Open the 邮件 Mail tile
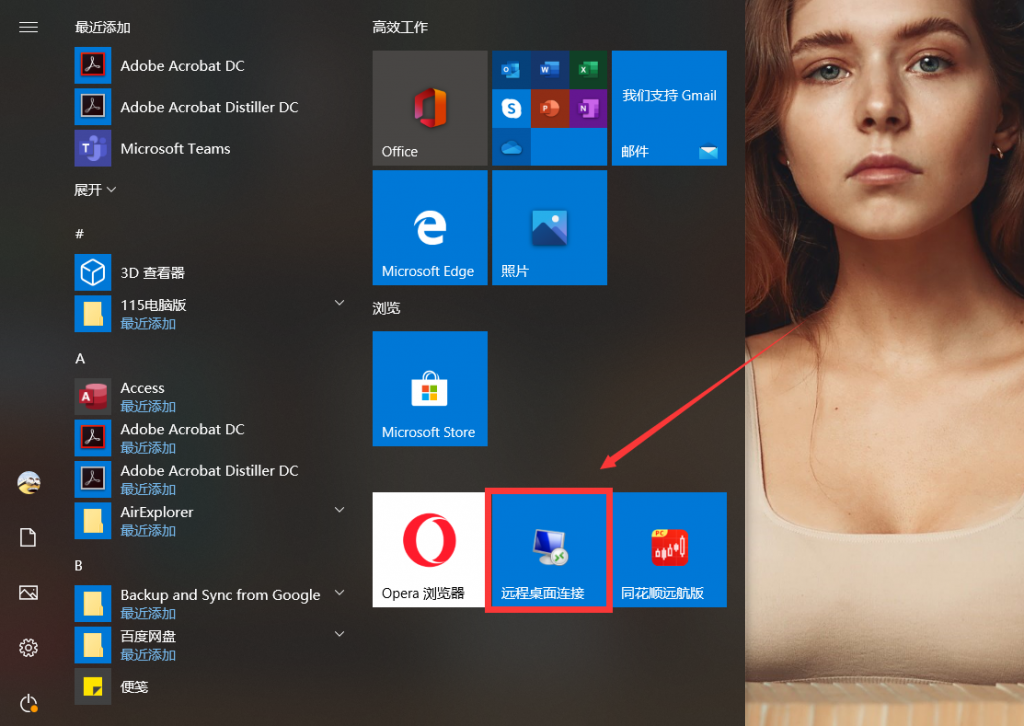 coord(669,108)
